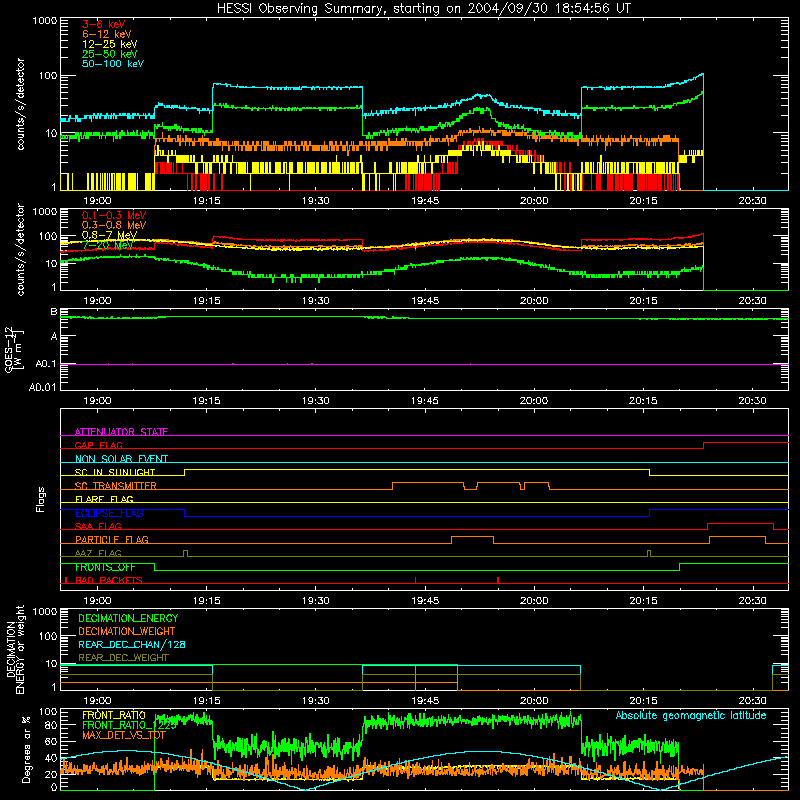Viewport: 800px width, 800px height.
Task: Click the DECIMATION_WEIGHT legend label
Action: (x=127, y=631)
